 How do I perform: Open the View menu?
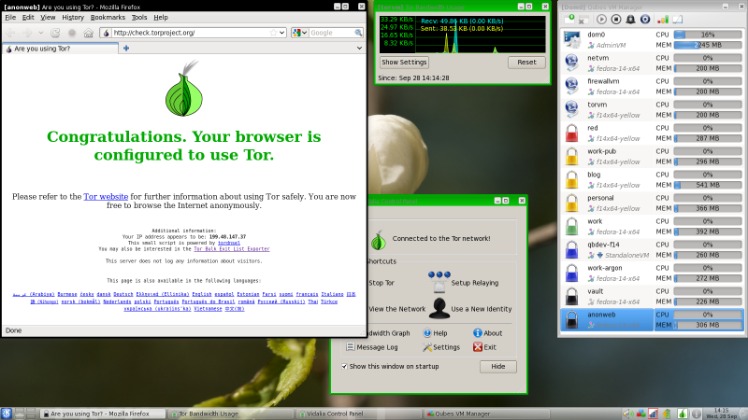tap(48, 17)
